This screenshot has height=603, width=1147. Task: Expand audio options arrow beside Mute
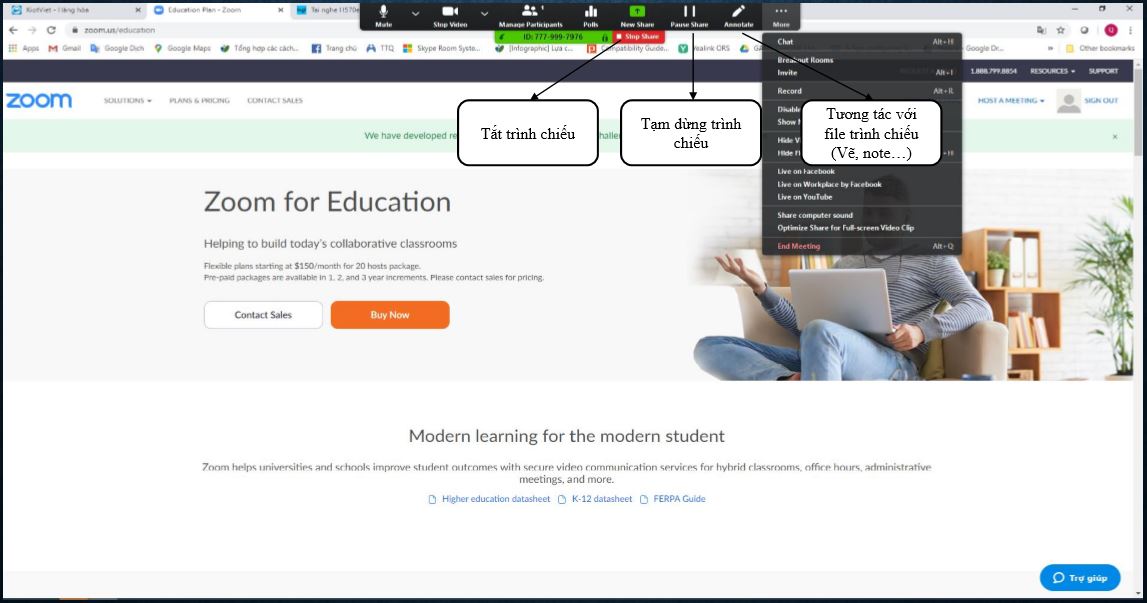(416, 14)
